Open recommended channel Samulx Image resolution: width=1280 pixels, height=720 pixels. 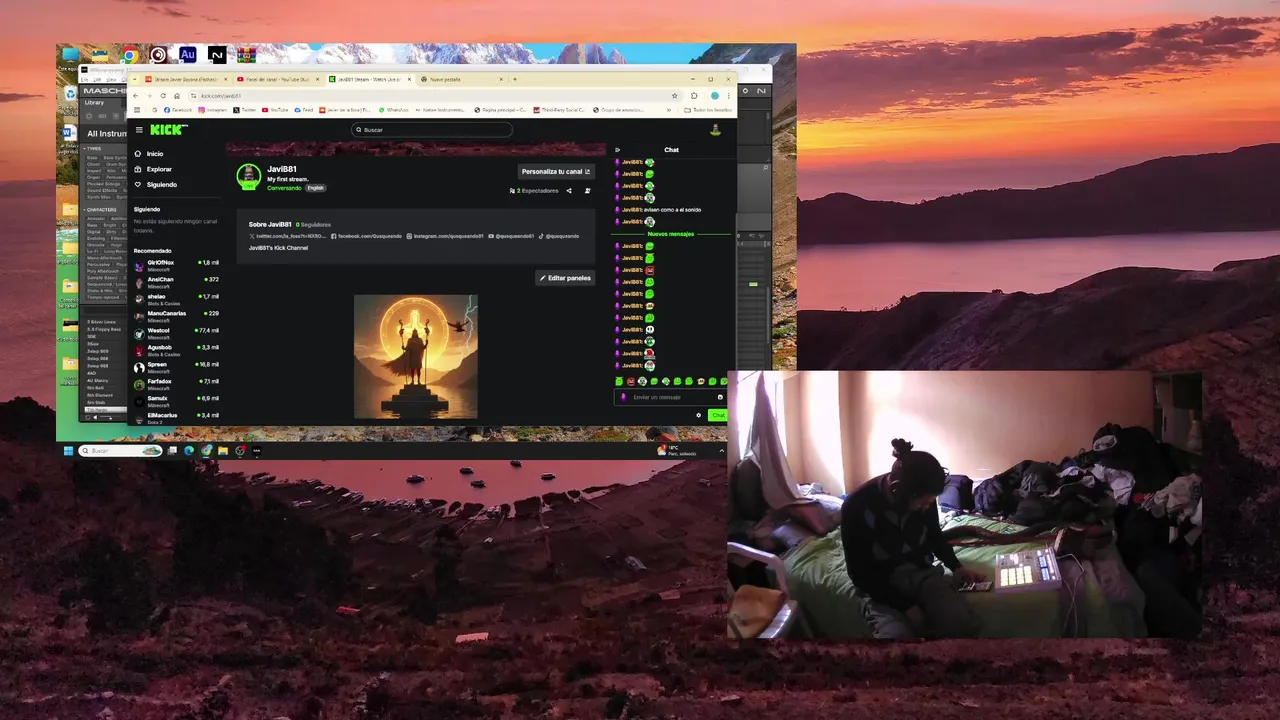[176, 401]
